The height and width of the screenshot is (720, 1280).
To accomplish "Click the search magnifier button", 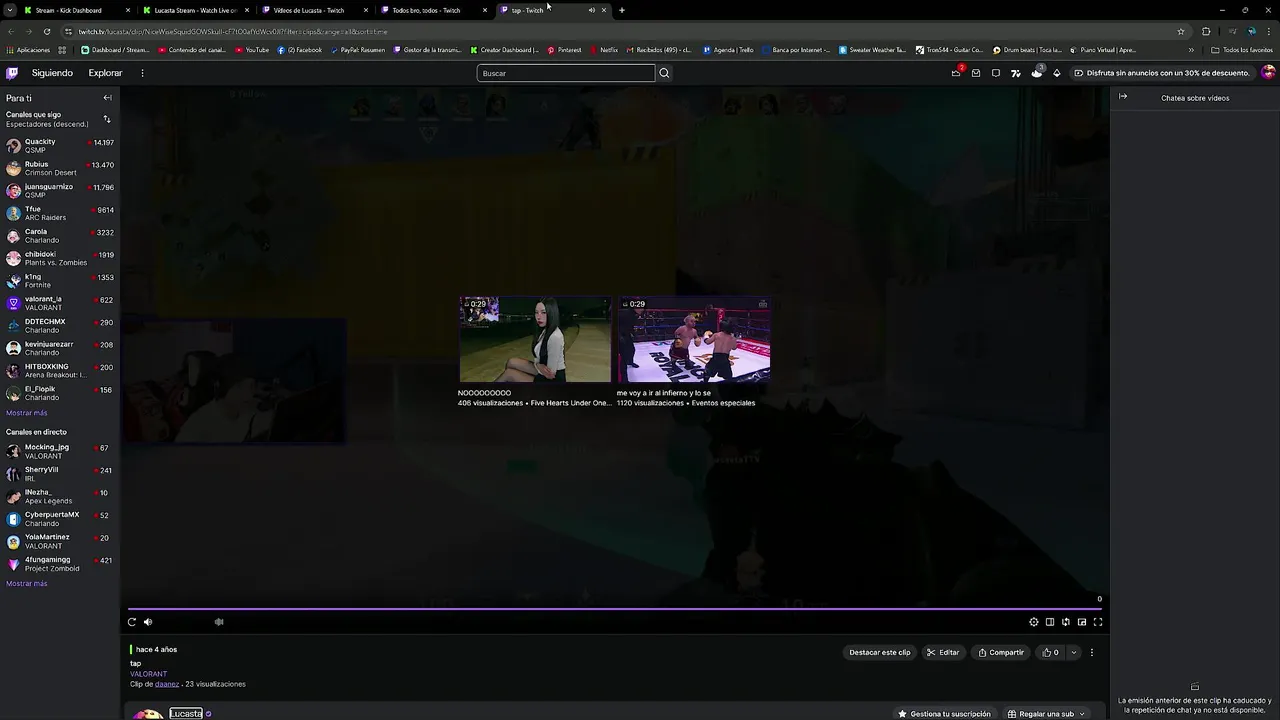I will (664, 73).
